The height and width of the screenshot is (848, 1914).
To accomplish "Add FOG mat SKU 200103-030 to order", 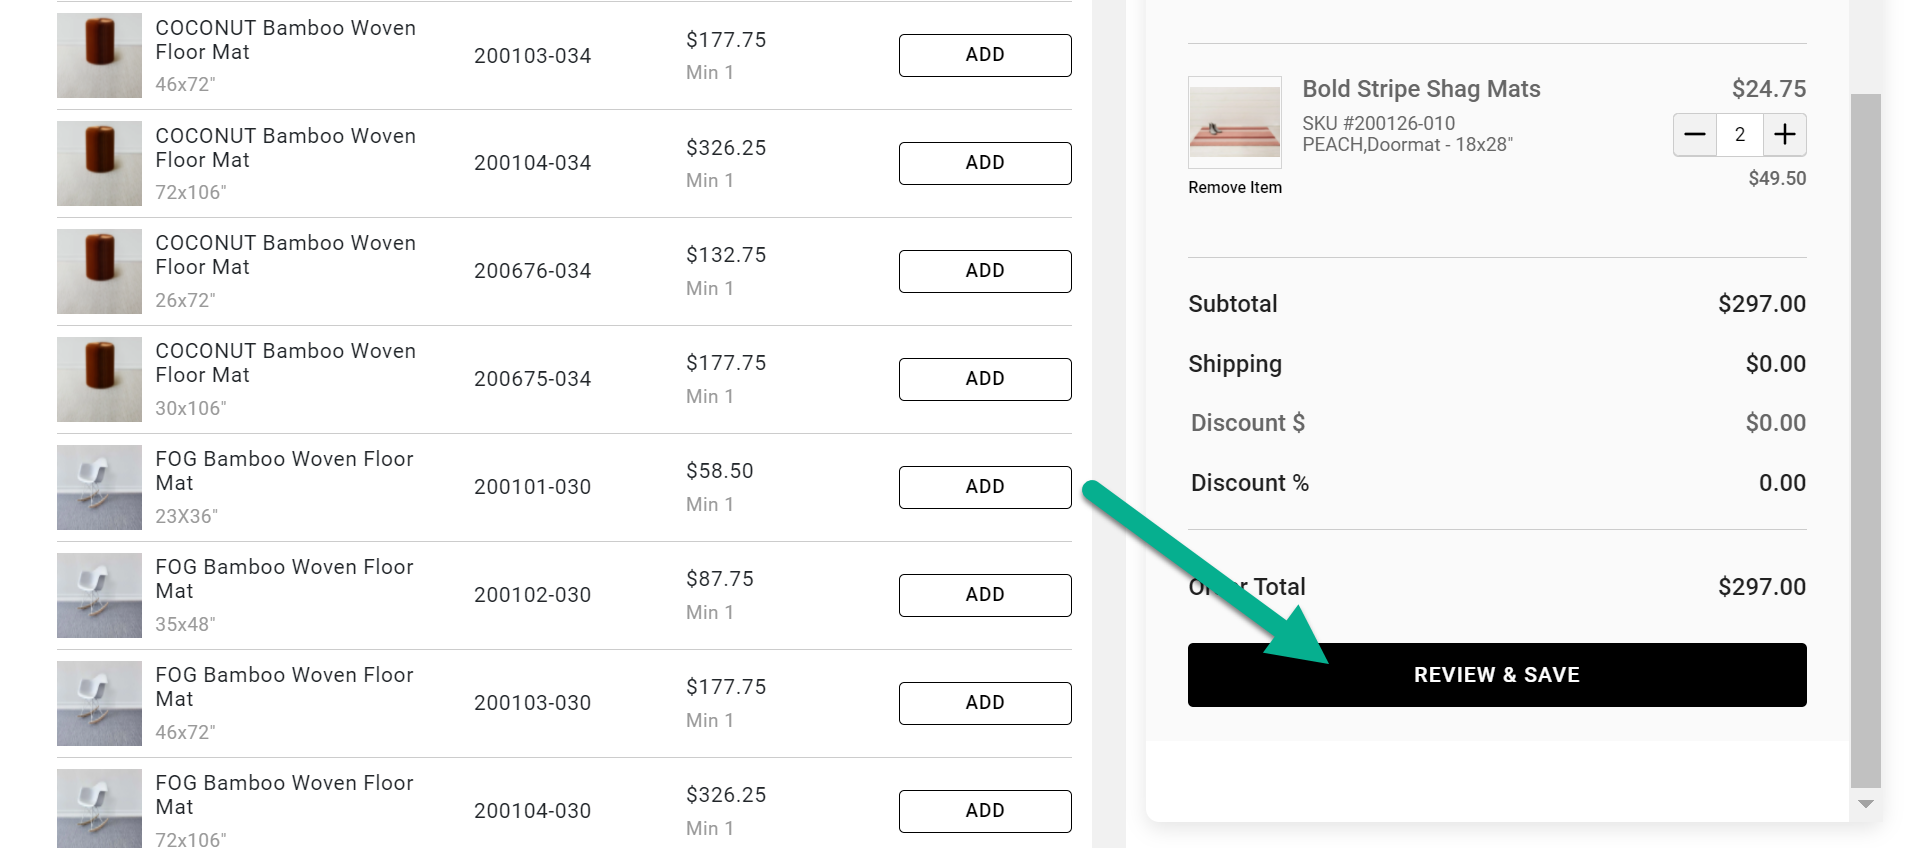I will coord(984,703).
